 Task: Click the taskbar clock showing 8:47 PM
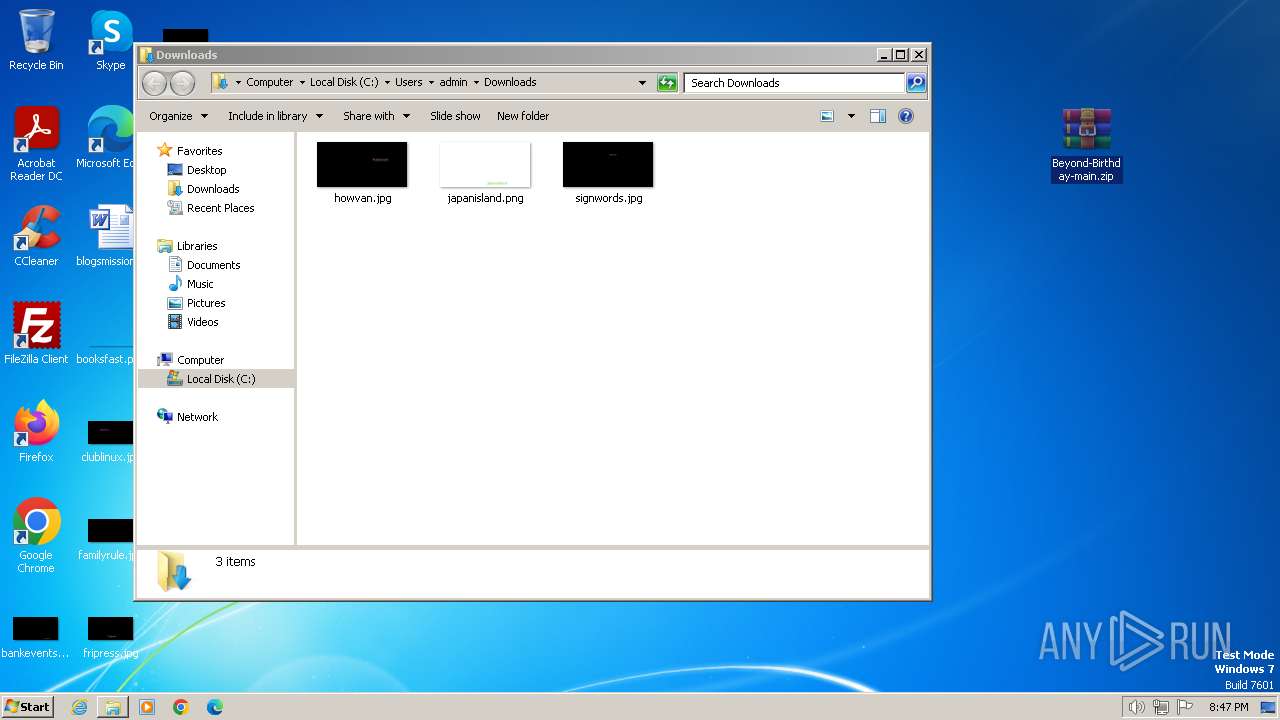(1228, 707)
